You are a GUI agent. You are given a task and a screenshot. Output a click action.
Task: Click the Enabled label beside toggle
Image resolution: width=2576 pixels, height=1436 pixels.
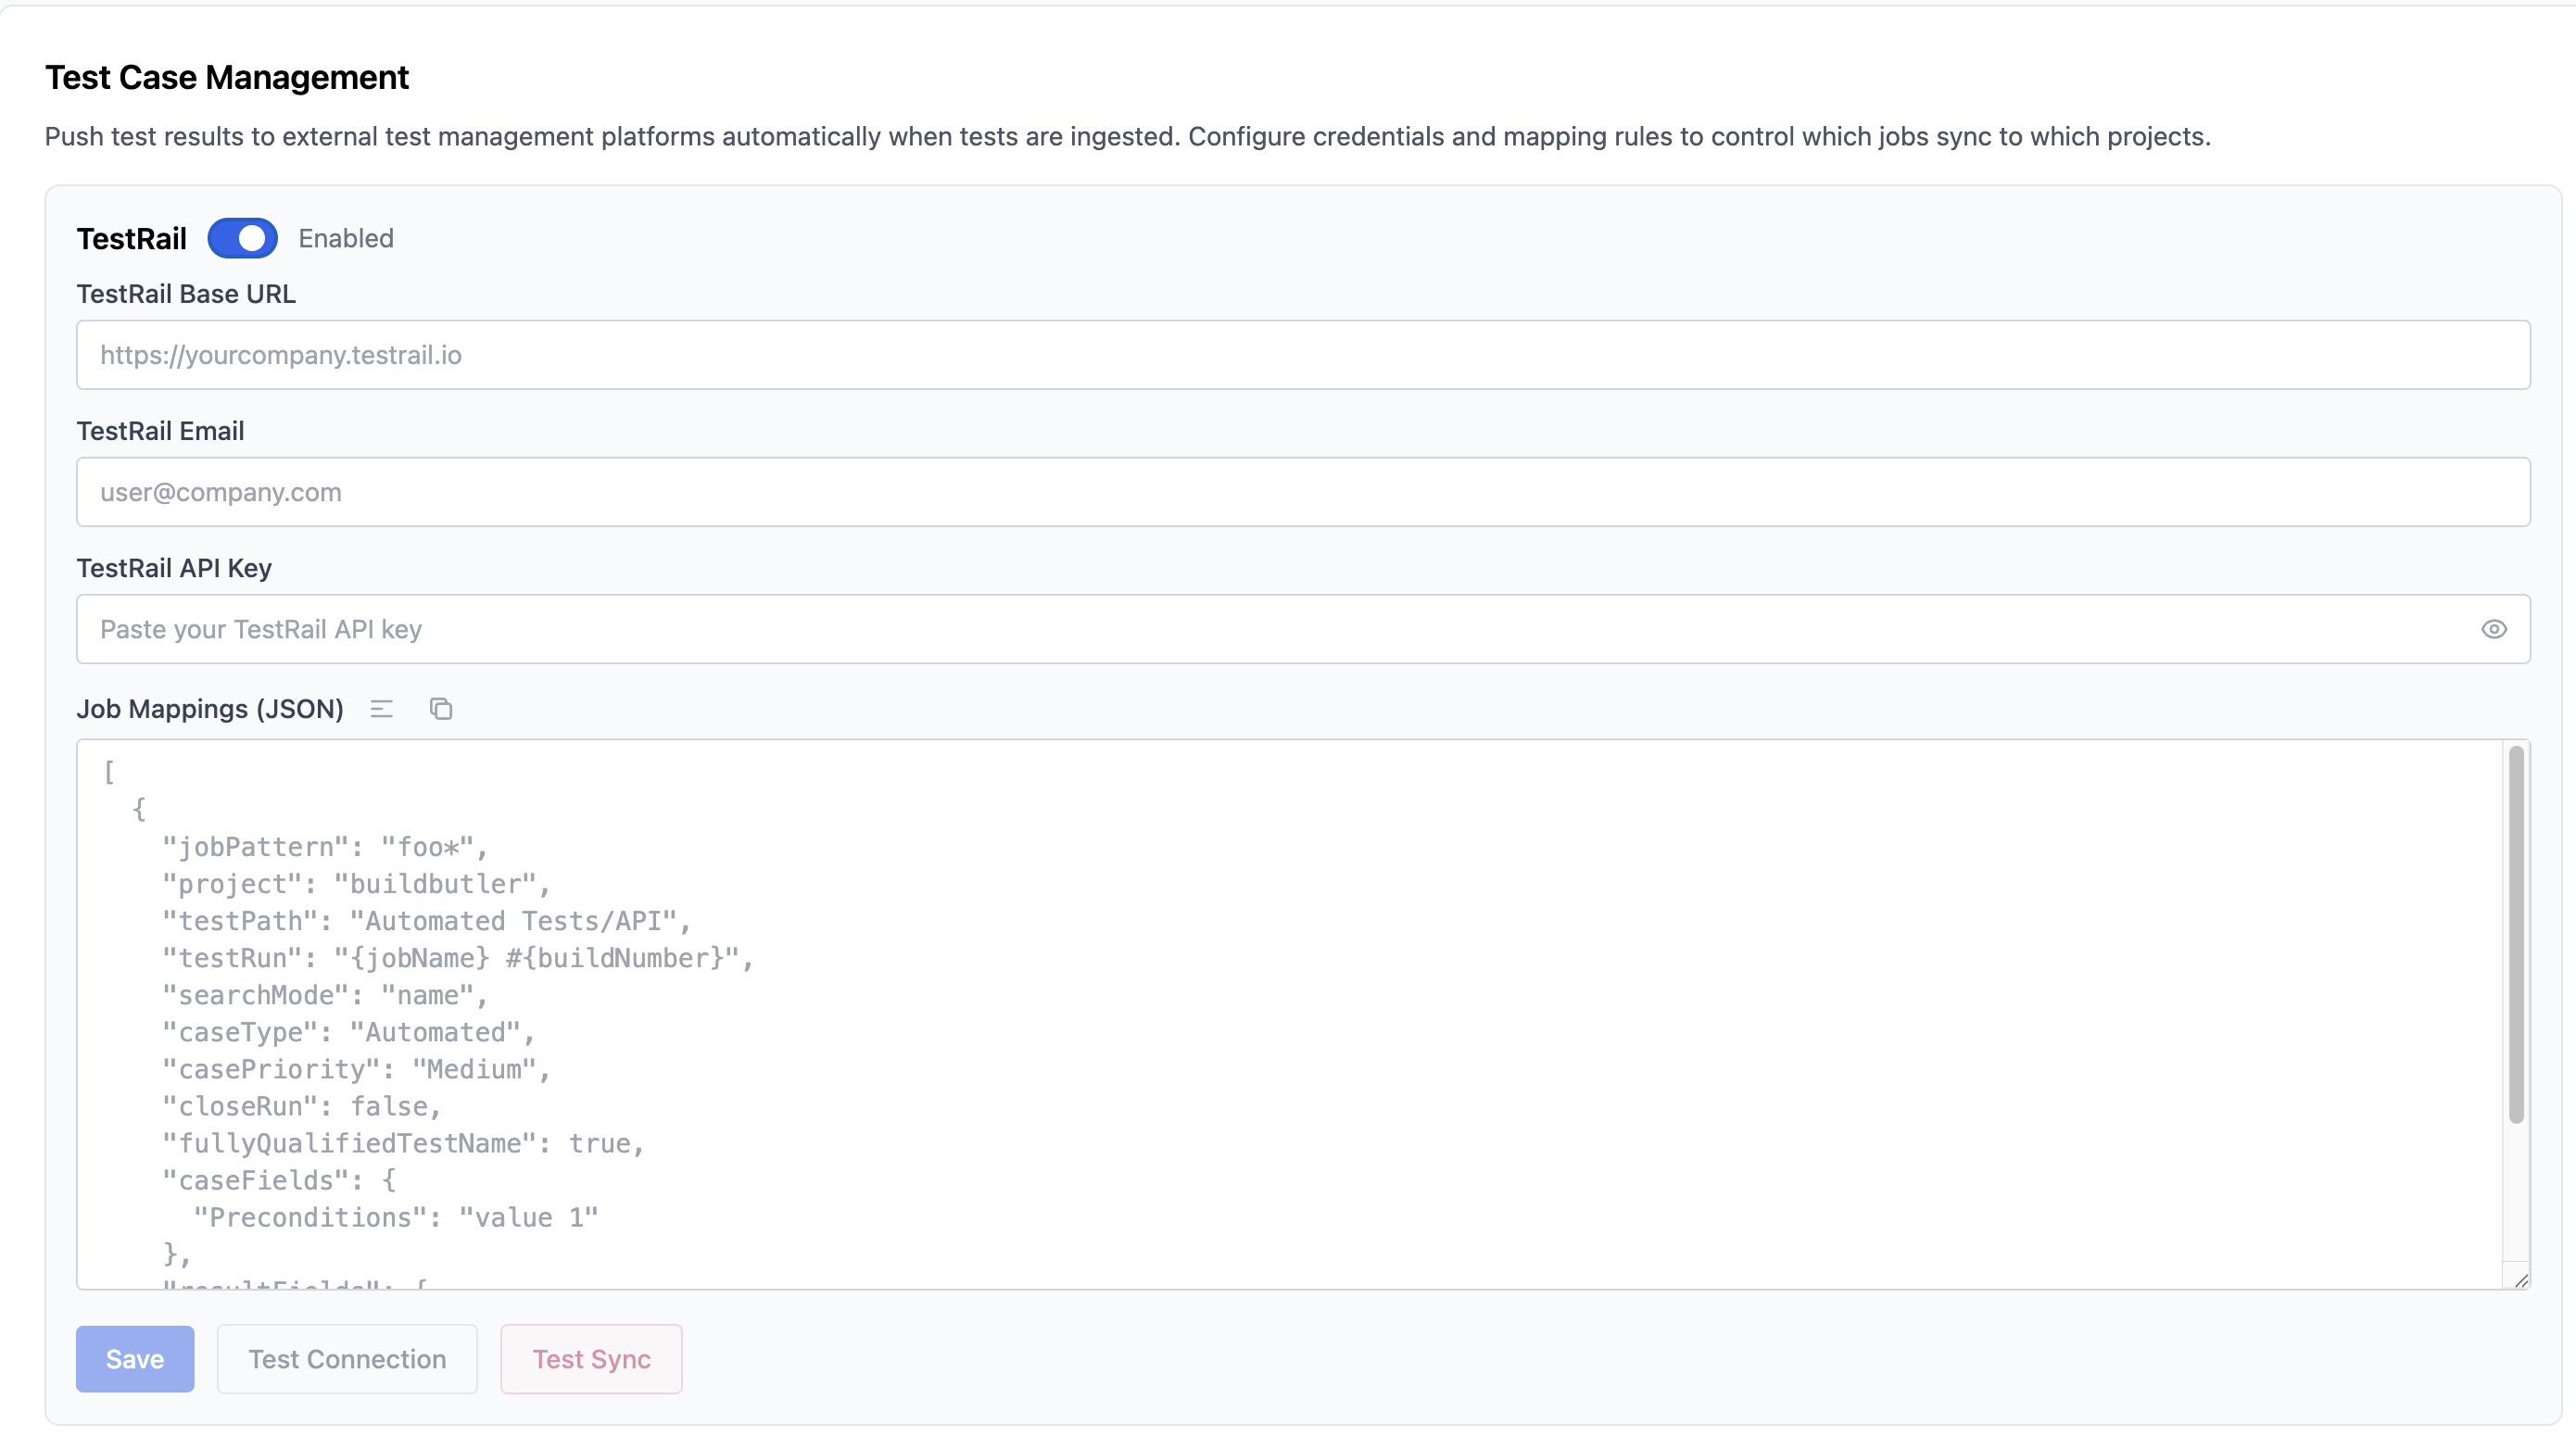point(346,238)
